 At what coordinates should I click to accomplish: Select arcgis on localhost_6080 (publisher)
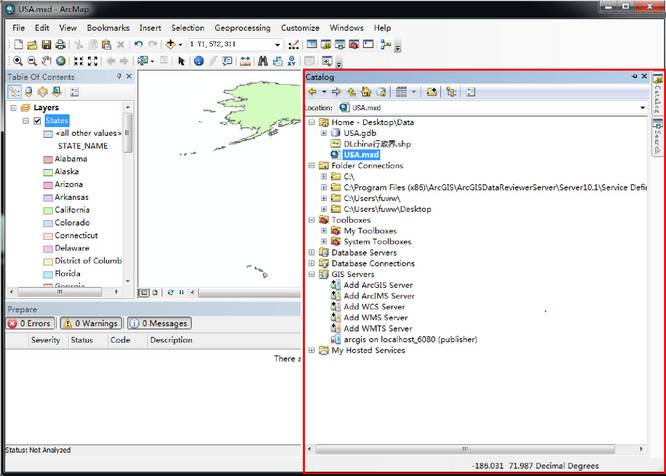coord(410,339)
